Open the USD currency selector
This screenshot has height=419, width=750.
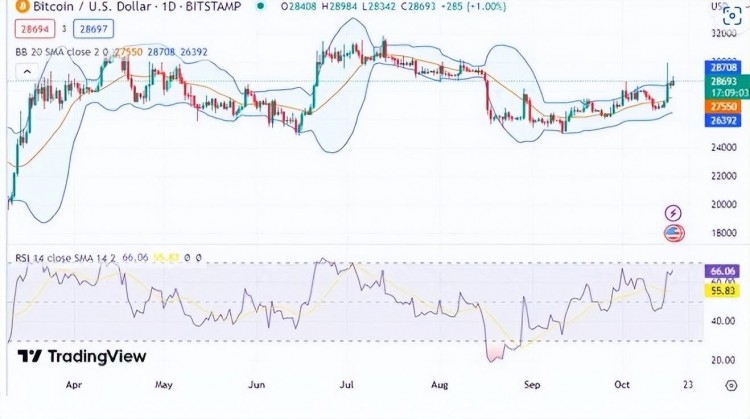[719, 6]
